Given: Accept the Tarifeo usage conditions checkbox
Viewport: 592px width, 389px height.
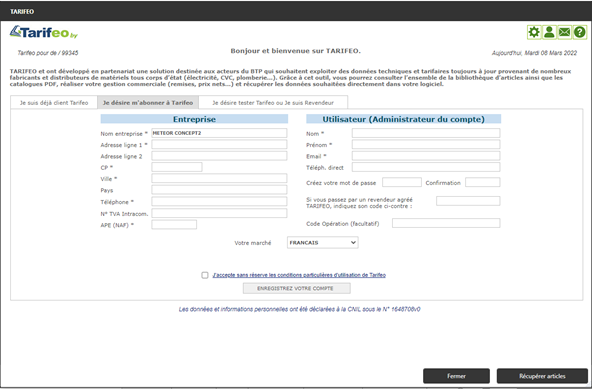Looking at the screenshot, I should point(205,275).
